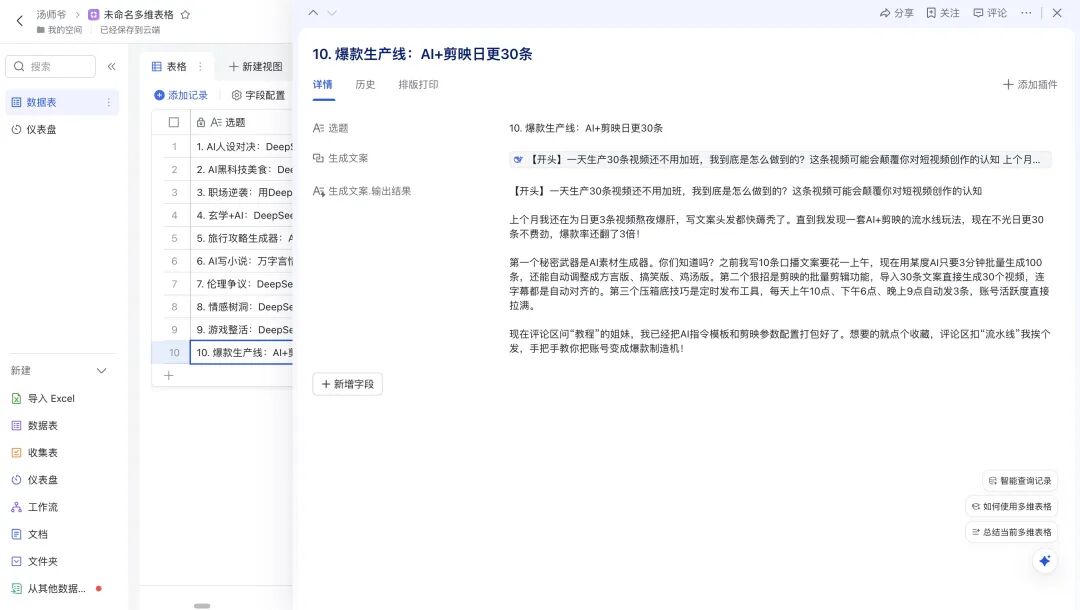This screenshot has height=610, width=1080.
Task: Switch to the 排版打印 tab
Action: [418, 85]
